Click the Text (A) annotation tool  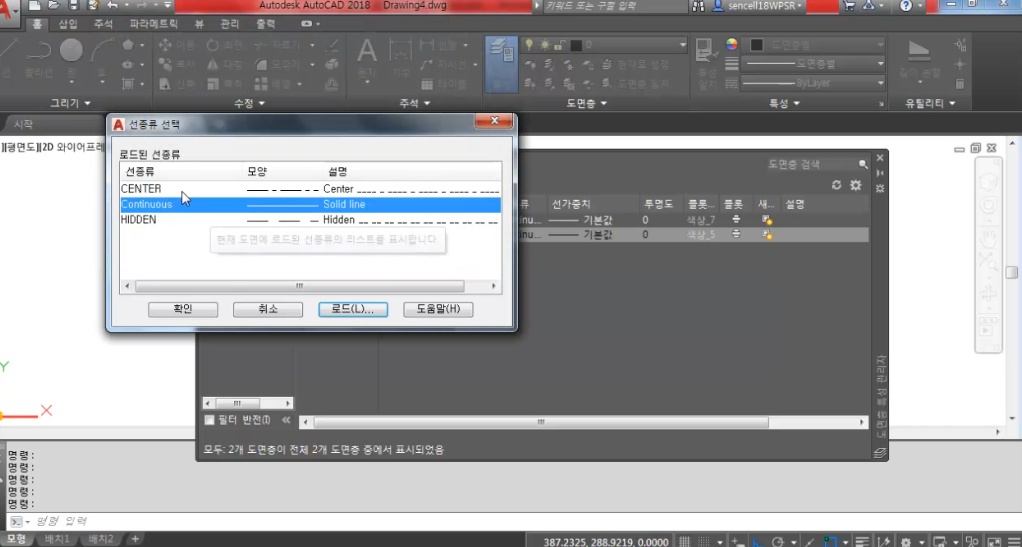pyautogui.click(x=367, y=51)
